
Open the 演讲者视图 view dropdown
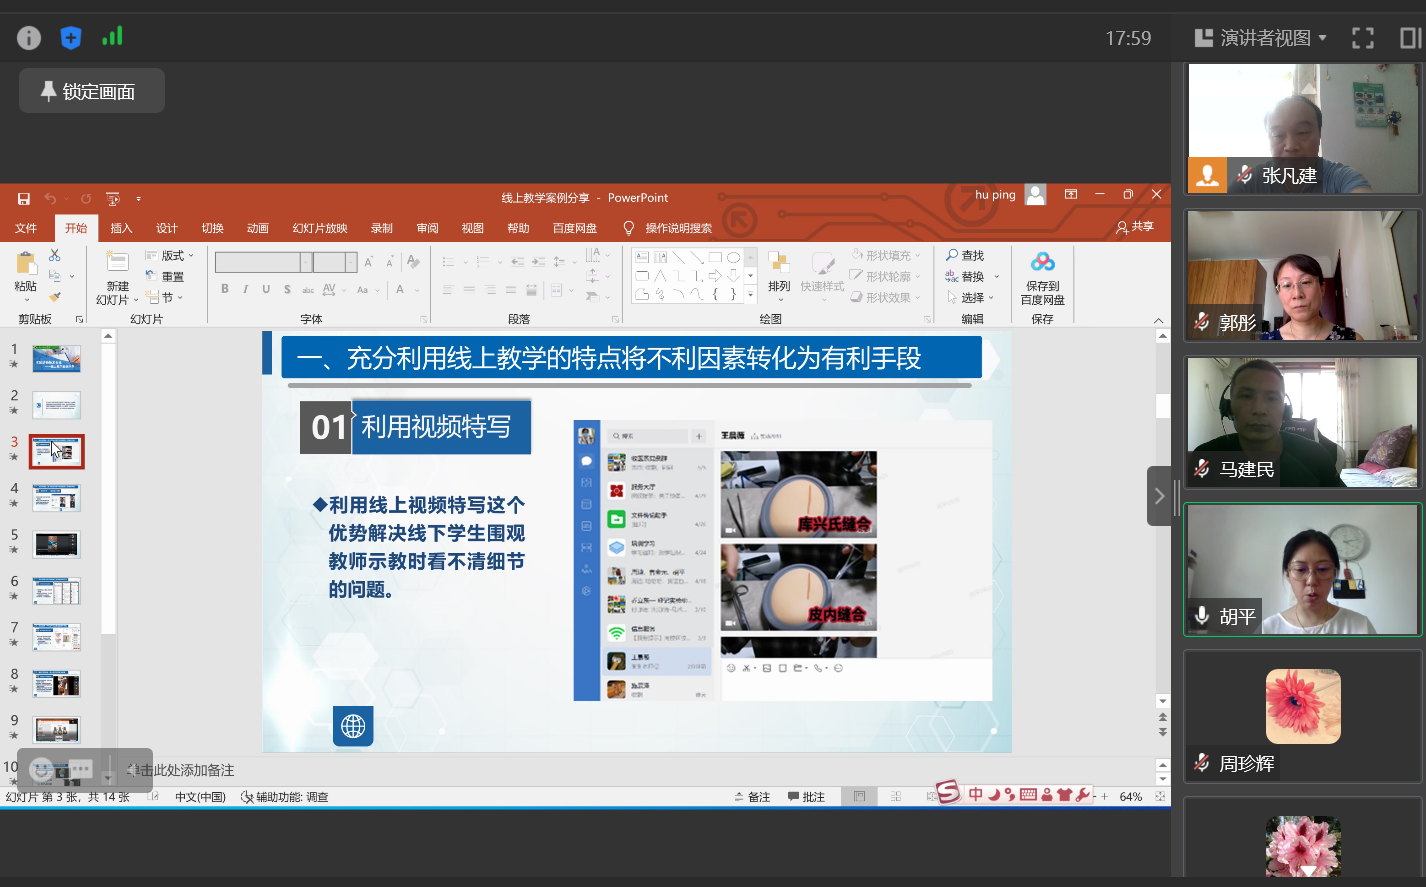1261,38
